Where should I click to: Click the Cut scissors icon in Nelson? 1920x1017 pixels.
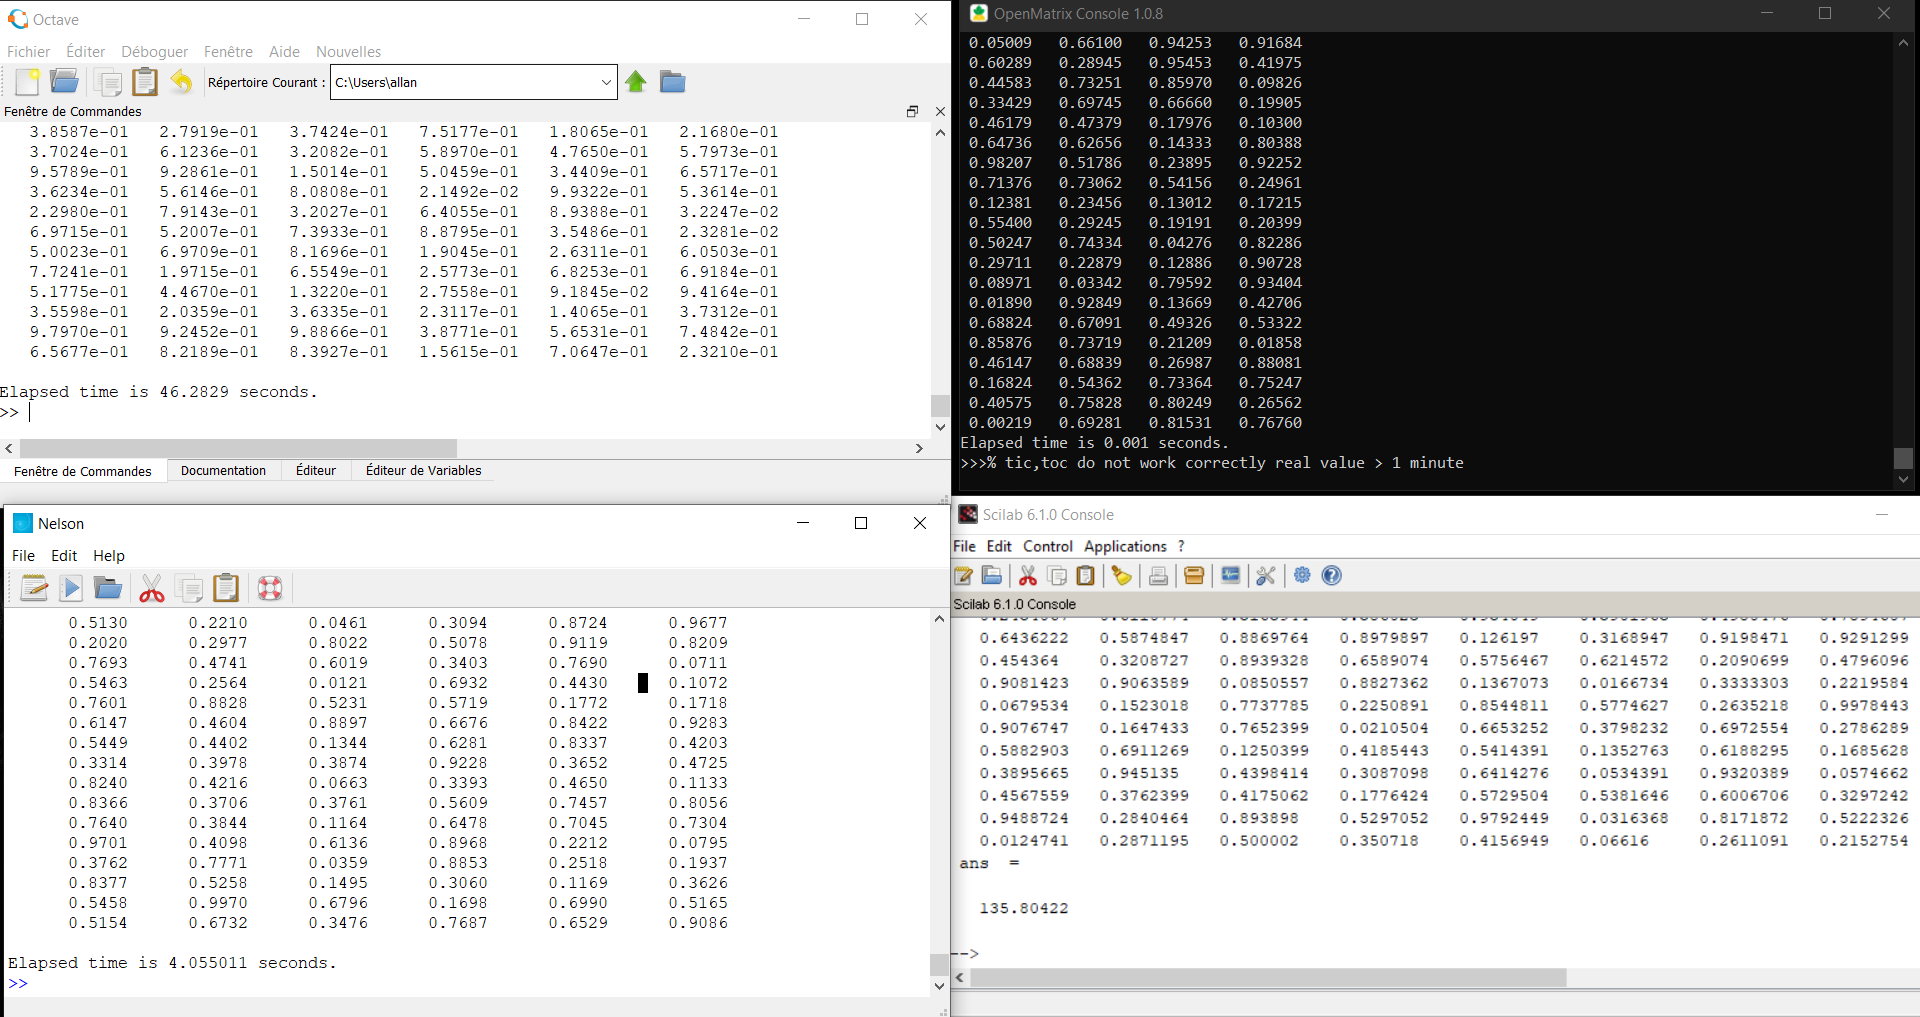[152, 588]
